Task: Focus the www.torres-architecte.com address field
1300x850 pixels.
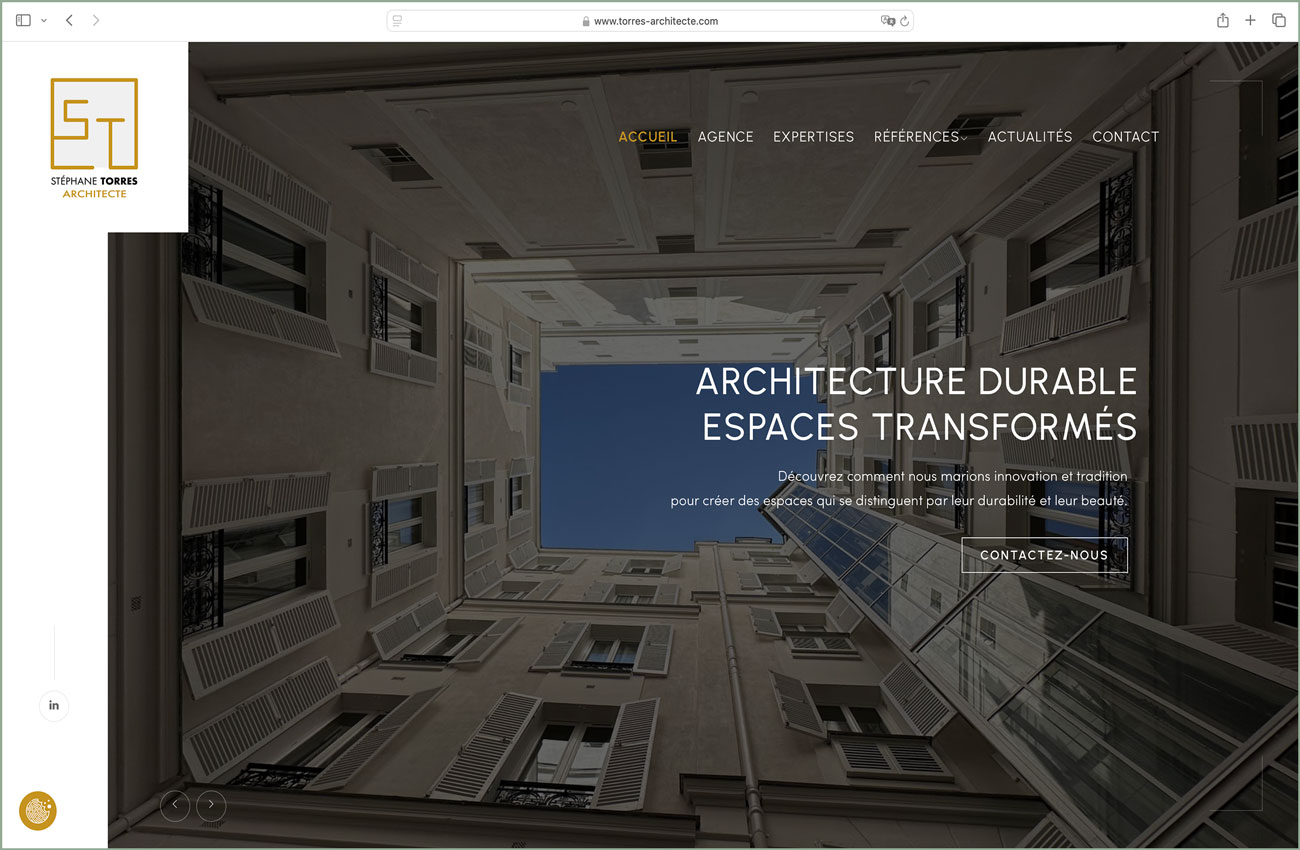Action: (x=650, y=21)
